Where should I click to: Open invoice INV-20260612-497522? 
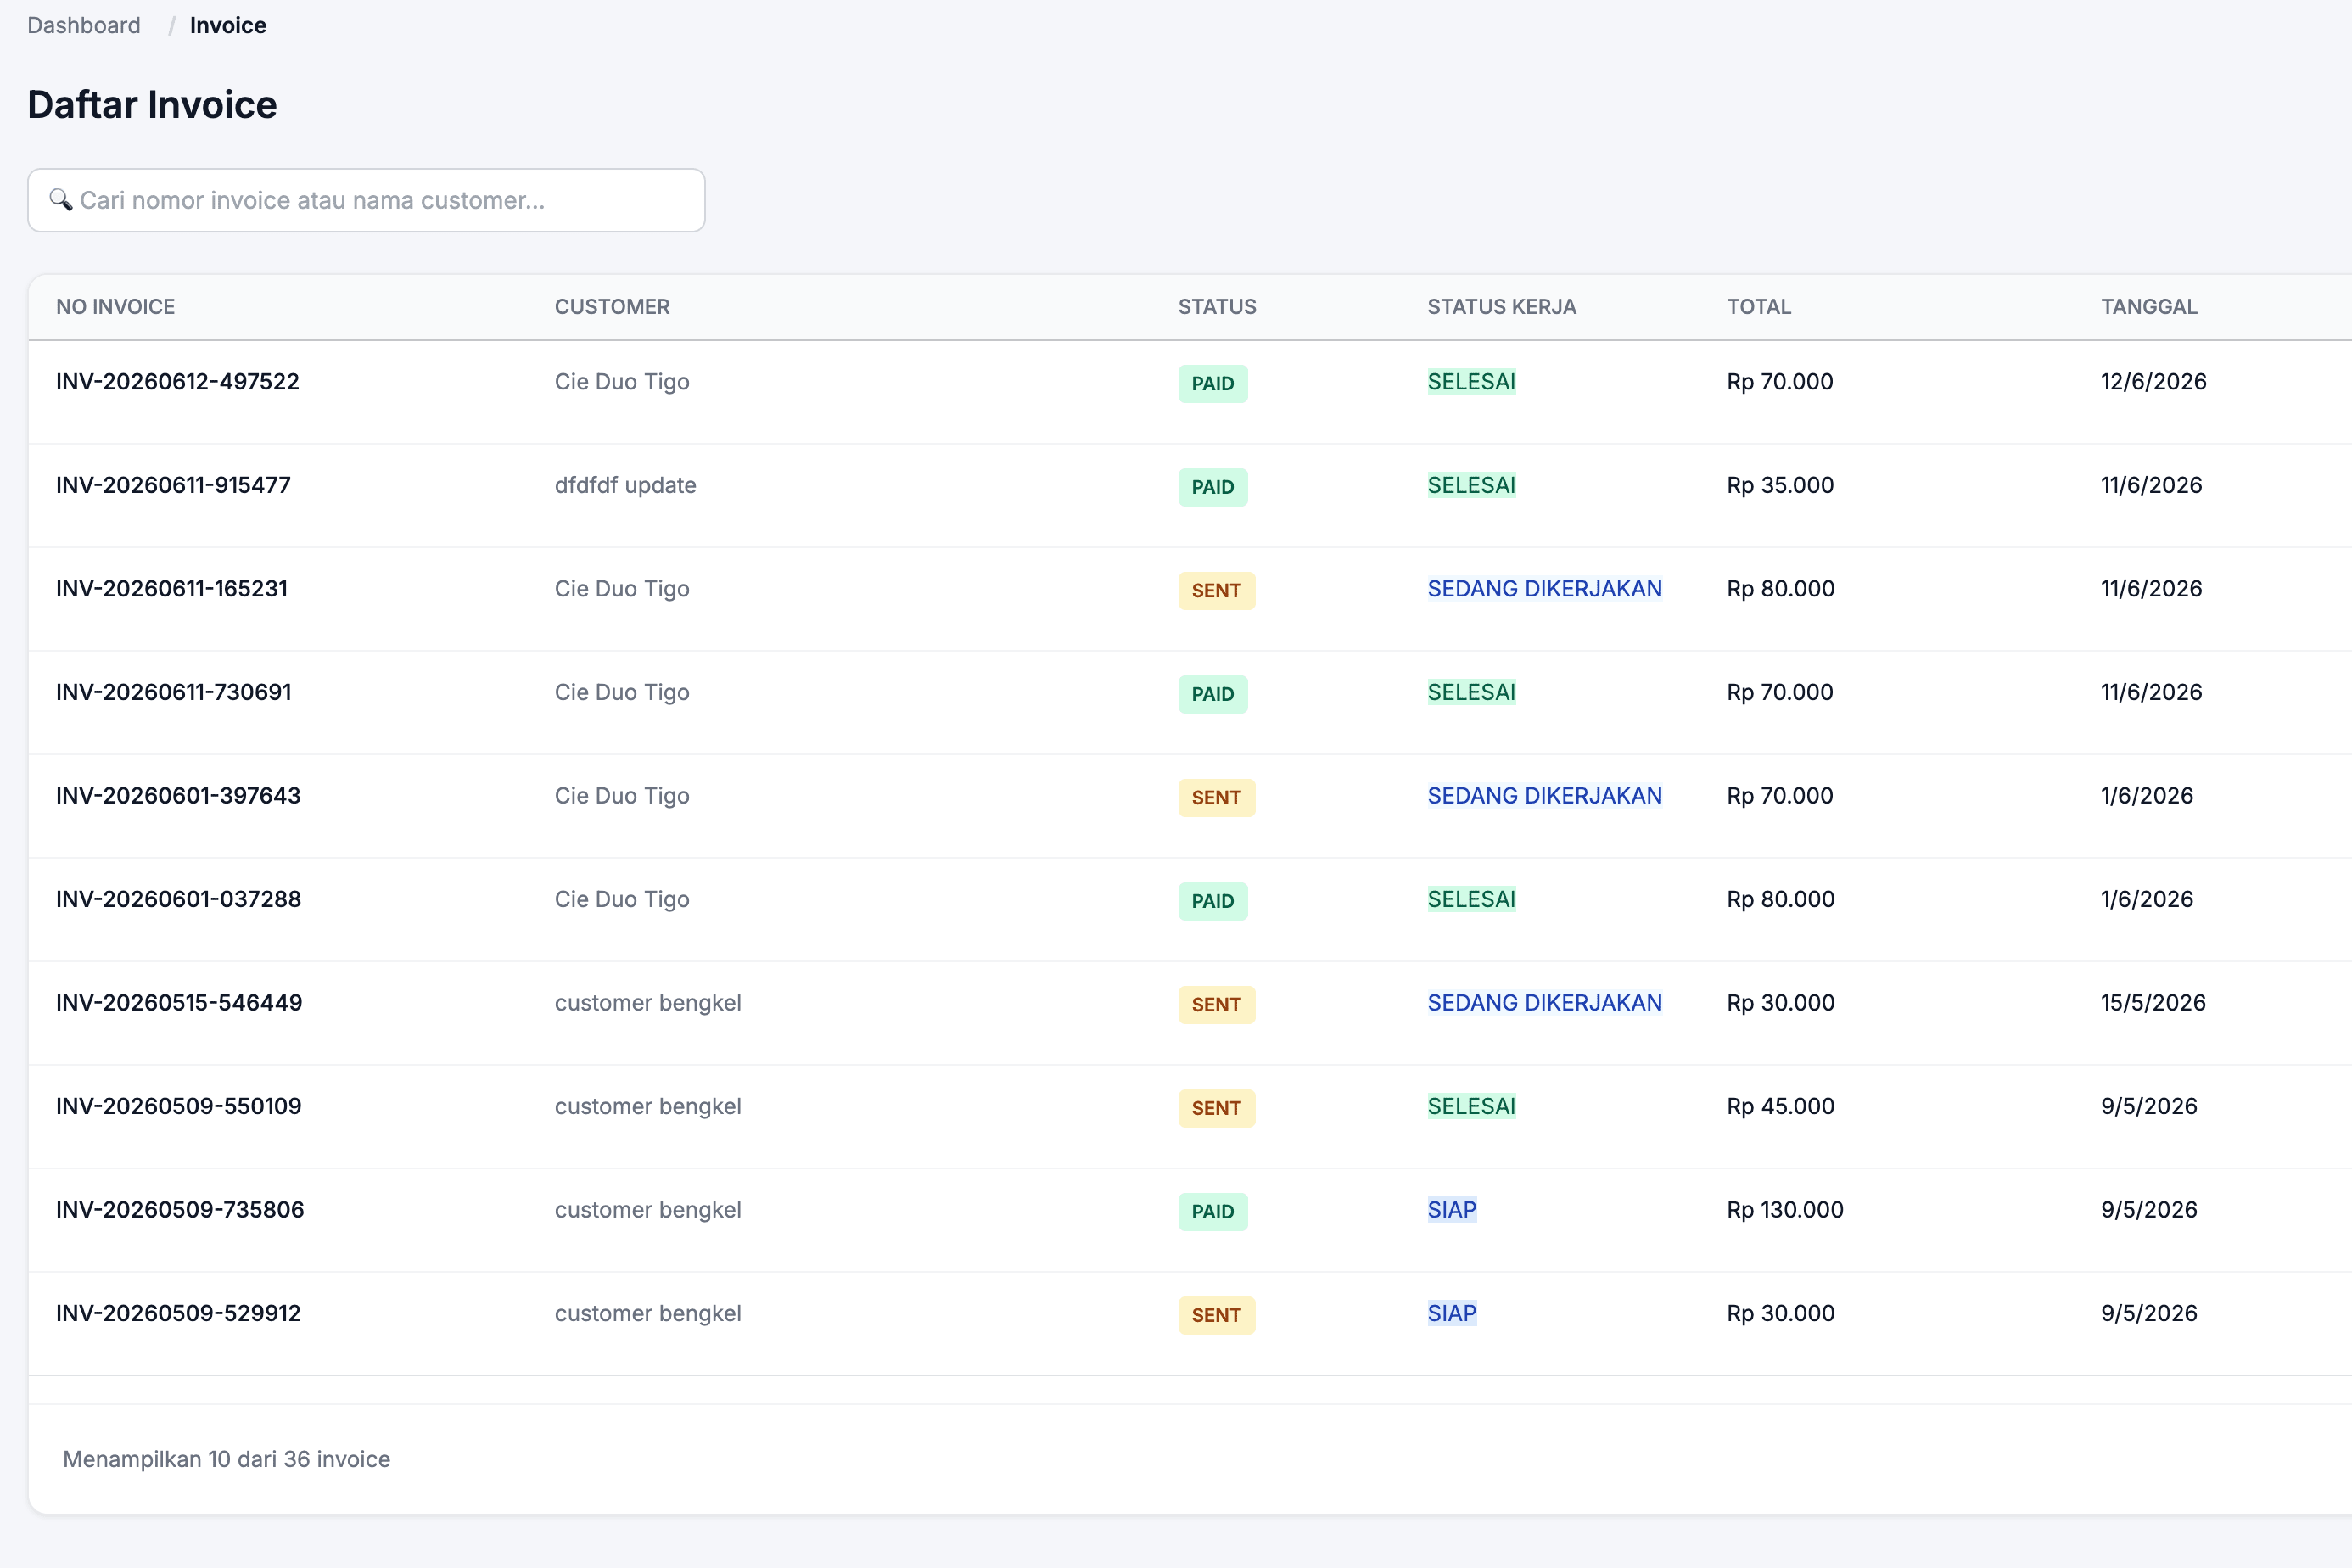[177, 382]
